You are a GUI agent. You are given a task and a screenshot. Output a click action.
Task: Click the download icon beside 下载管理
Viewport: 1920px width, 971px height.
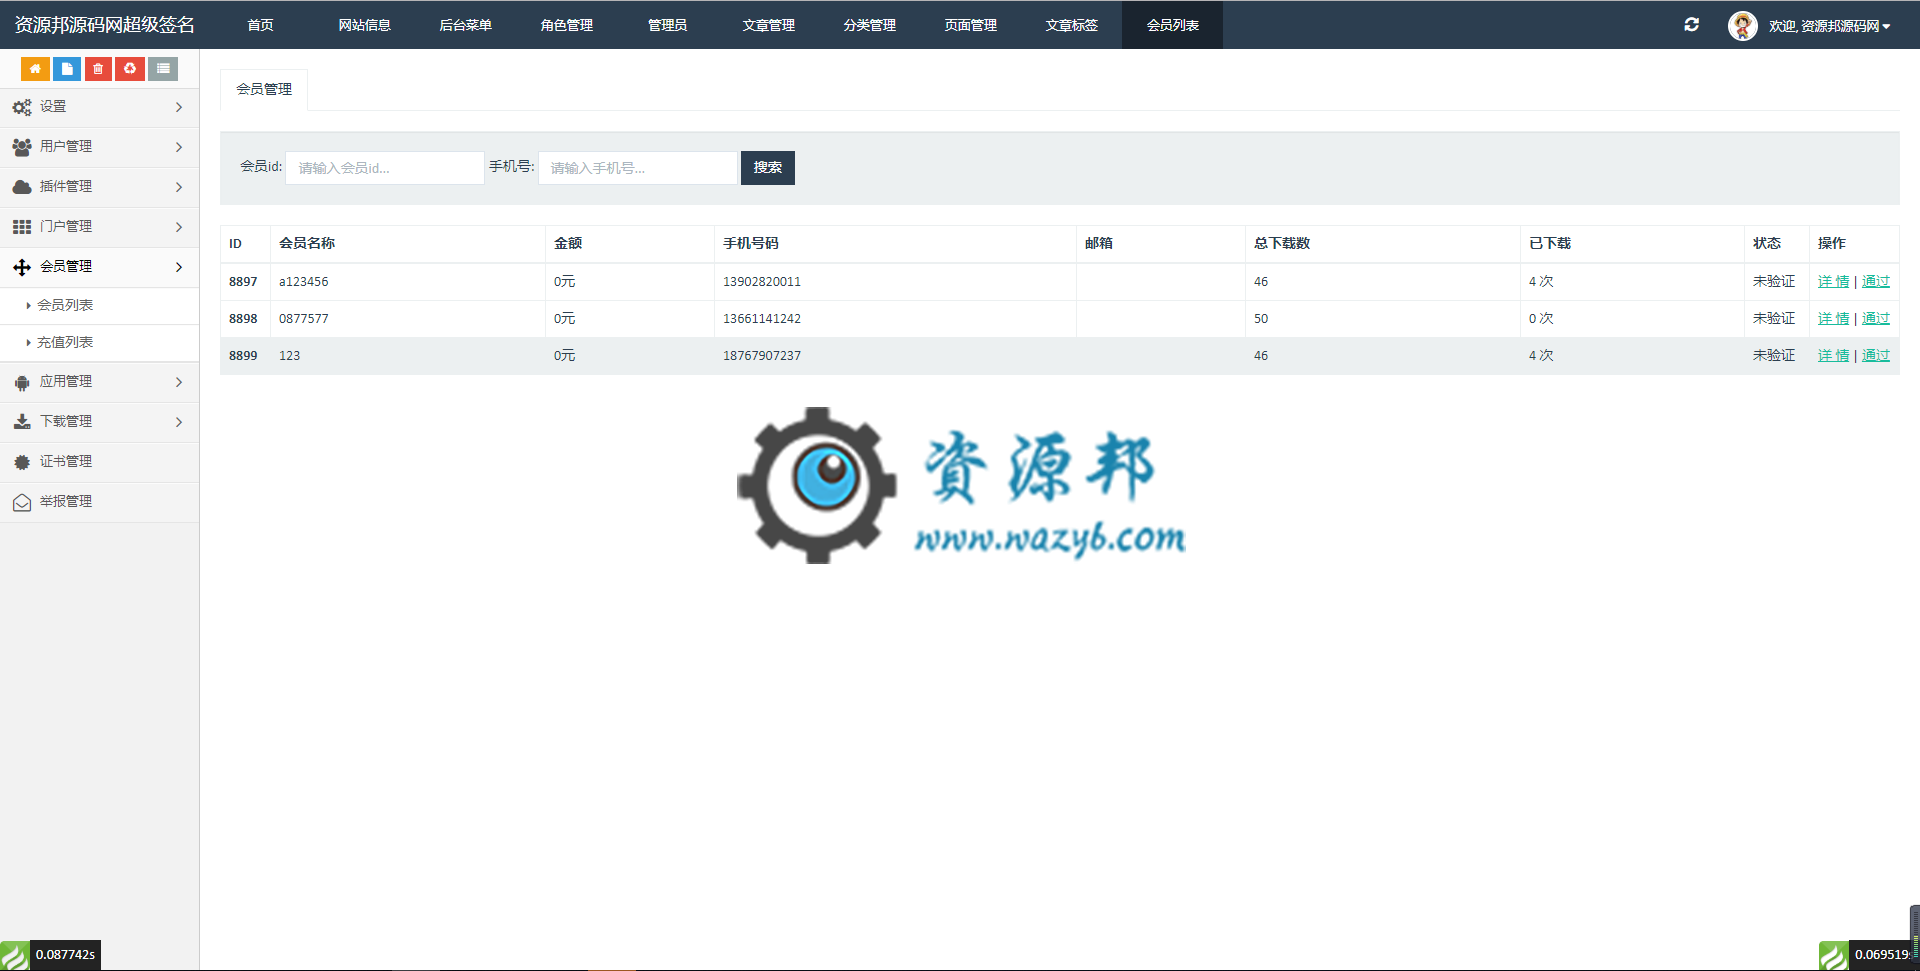22,422
